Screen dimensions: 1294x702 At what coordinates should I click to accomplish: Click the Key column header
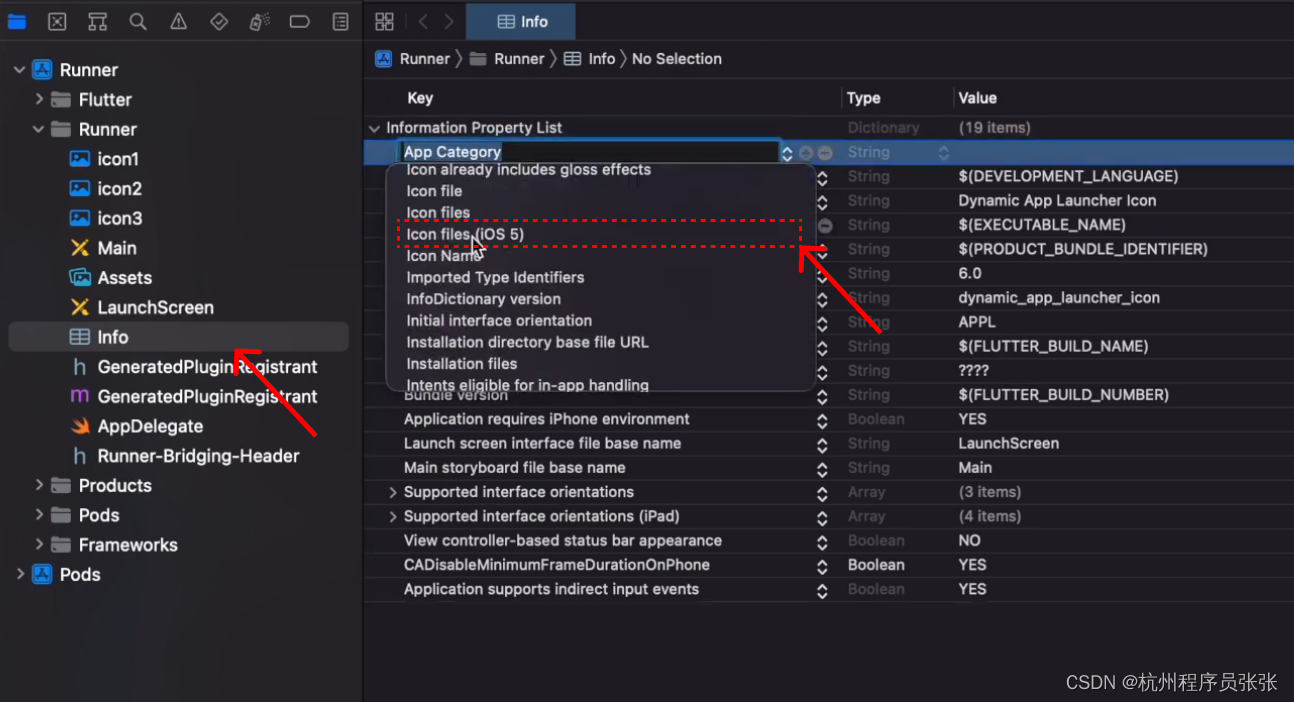[x=420, y=98]
